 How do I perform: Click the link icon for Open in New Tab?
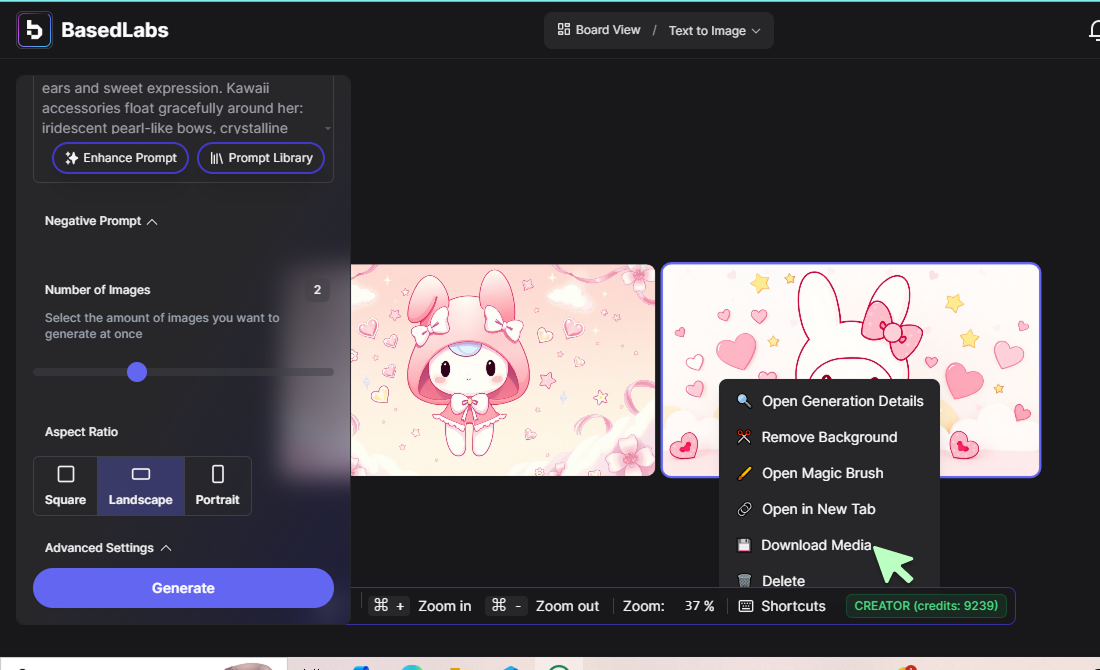[x=744, y=509]
